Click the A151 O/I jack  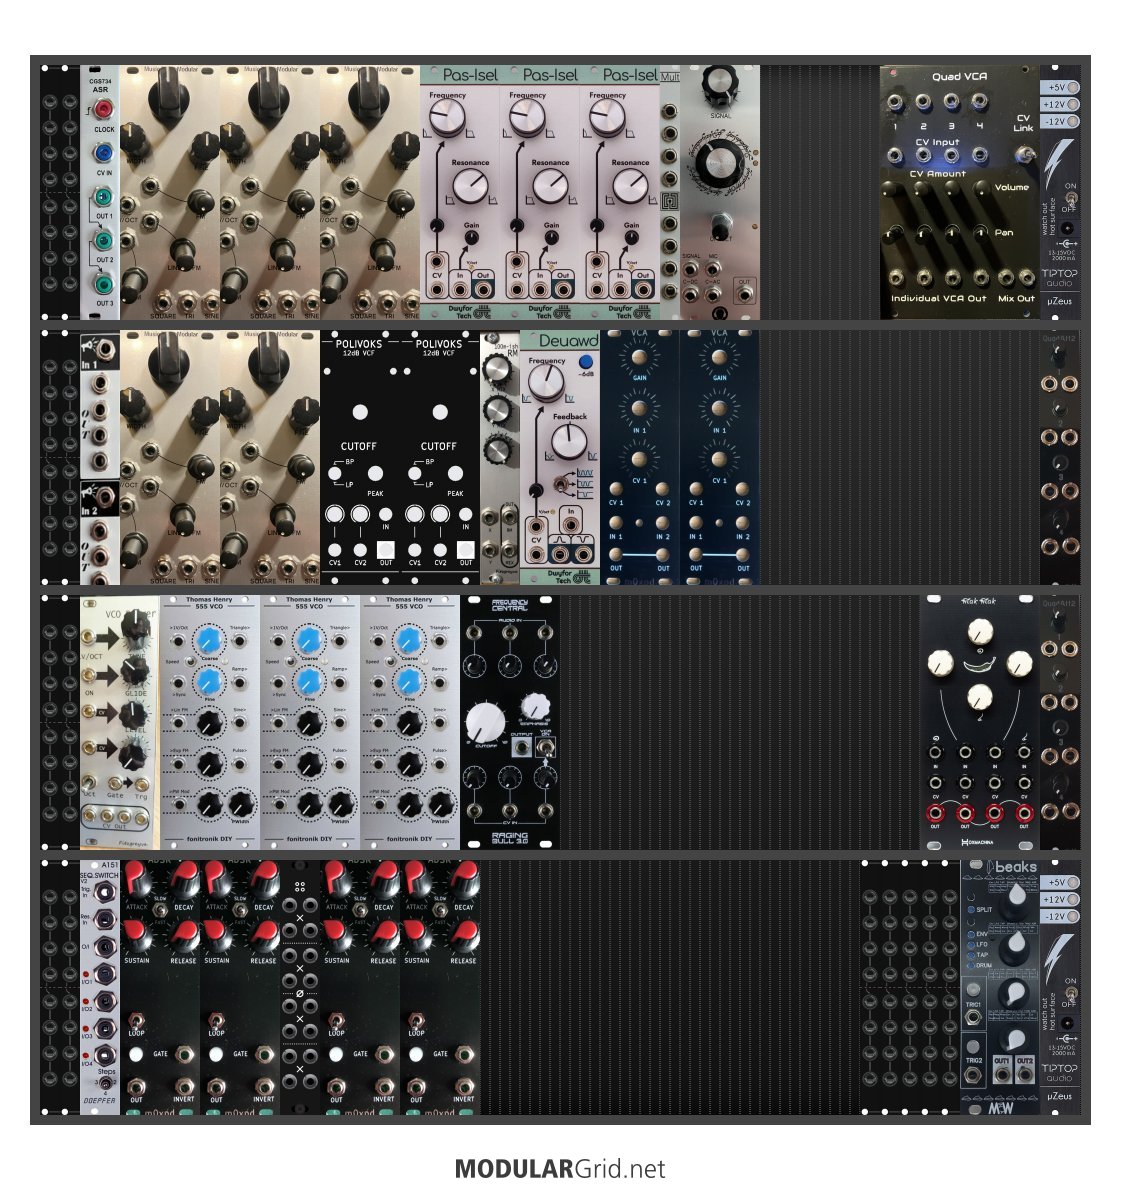coord(105,948)
